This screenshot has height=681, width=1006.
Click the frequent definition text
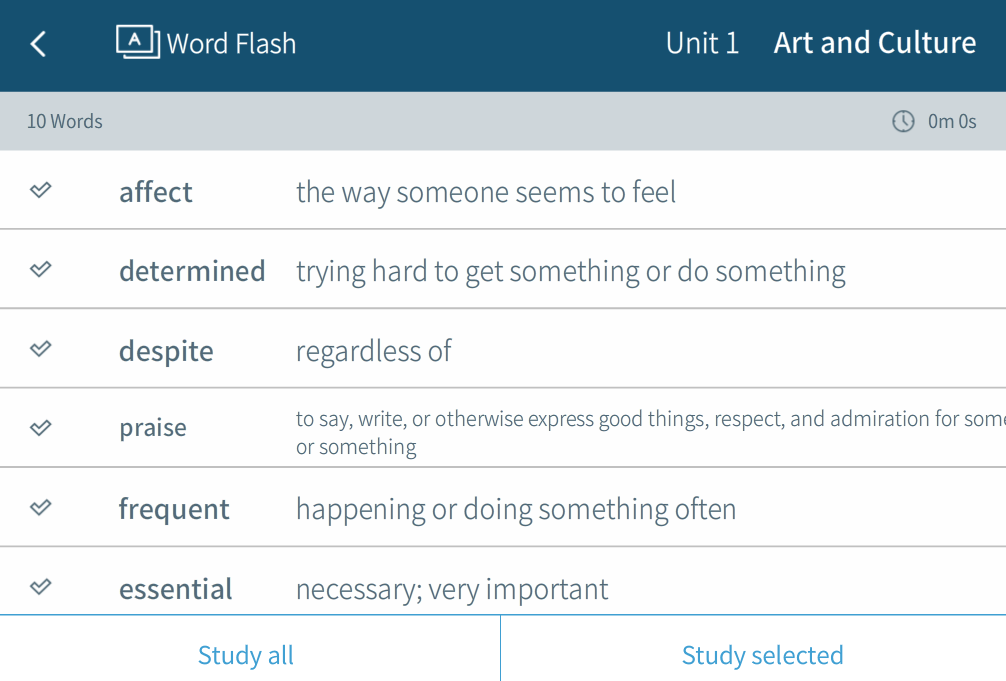516,509
